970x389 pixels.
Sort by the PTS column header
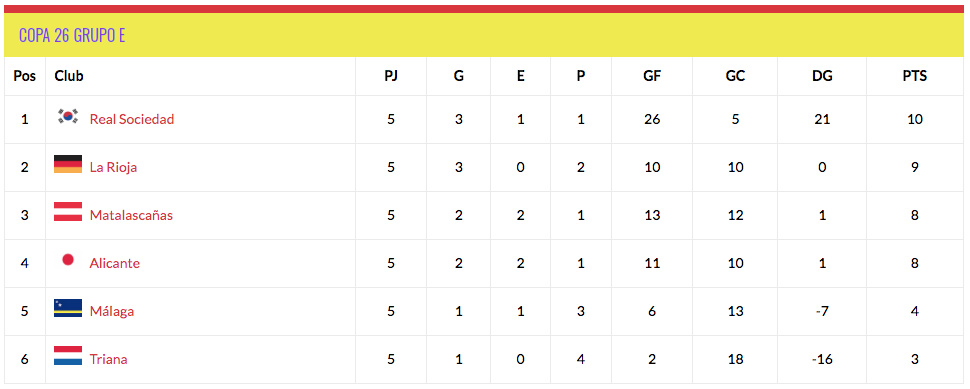[x=914, y=76]
